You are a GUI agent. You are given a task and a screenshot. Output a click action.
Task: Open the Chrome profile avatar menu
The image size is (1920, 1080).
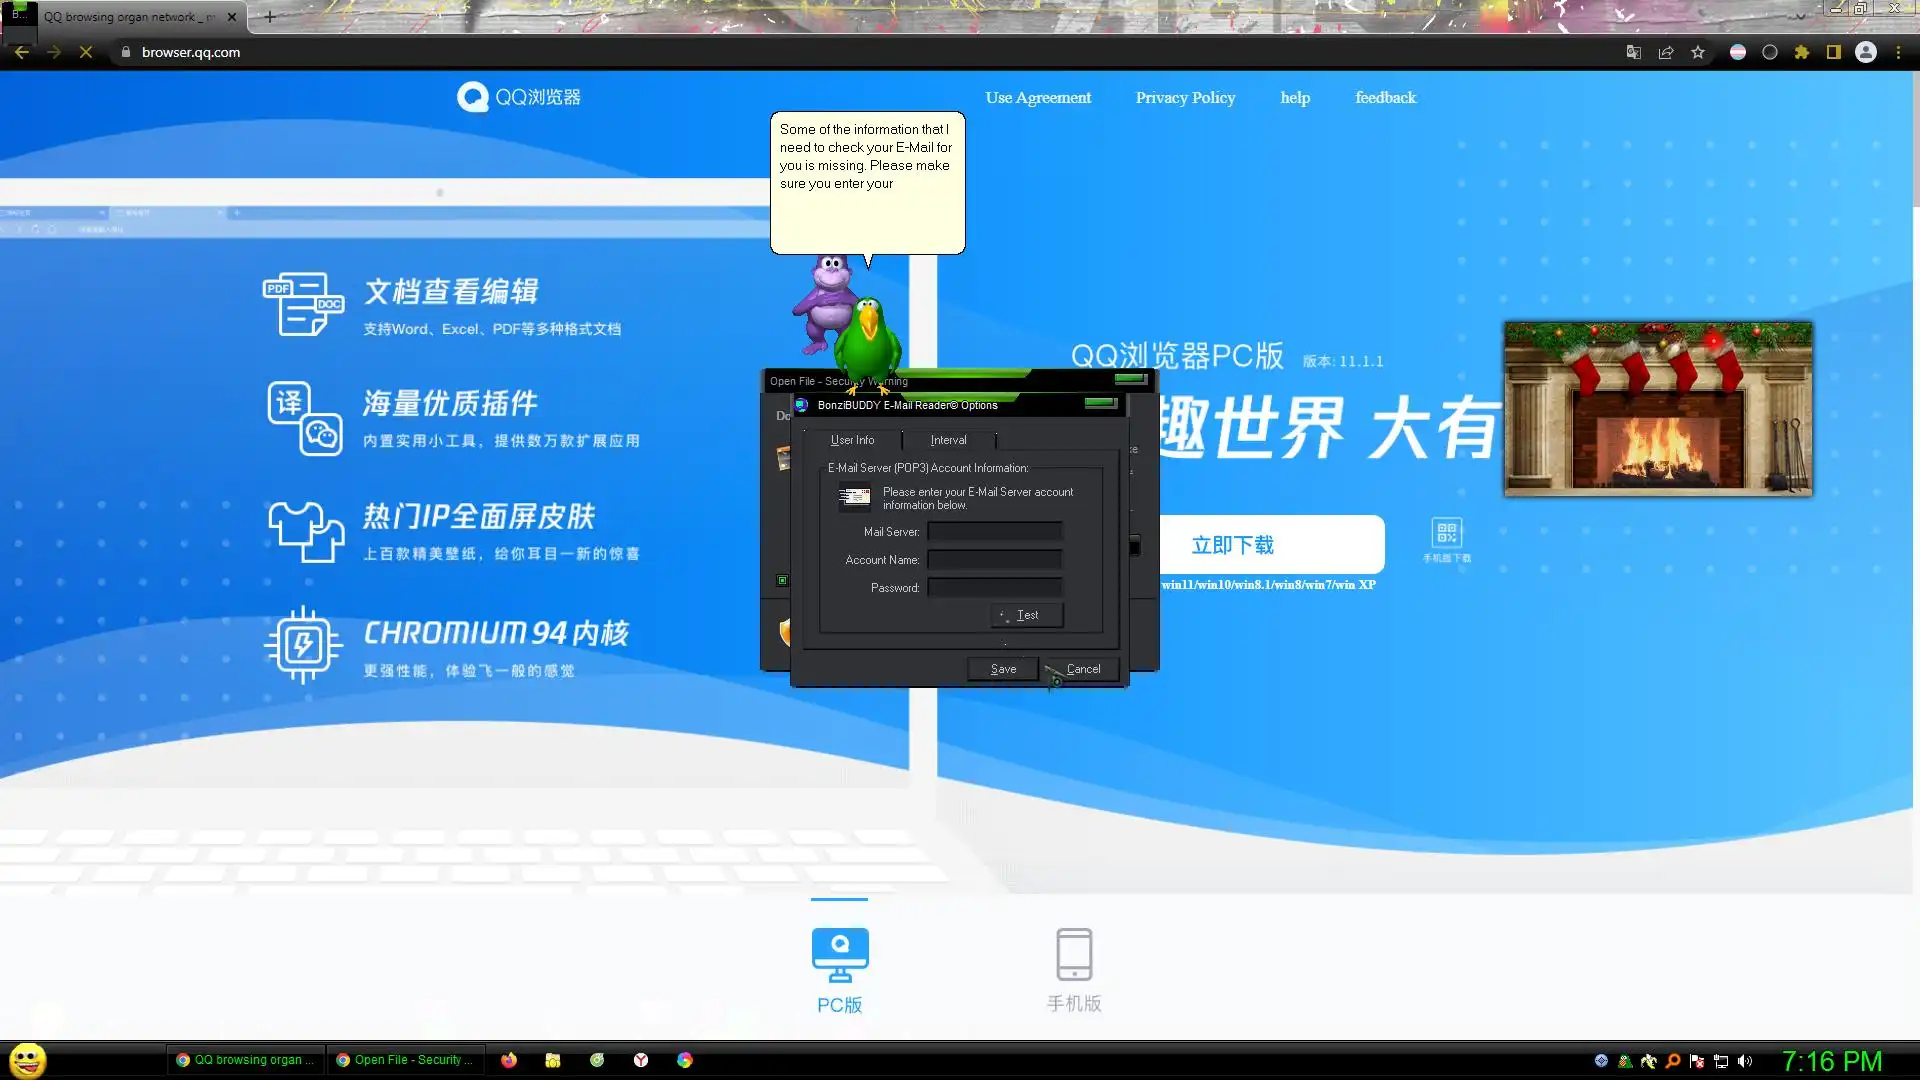click(1866, 53)
